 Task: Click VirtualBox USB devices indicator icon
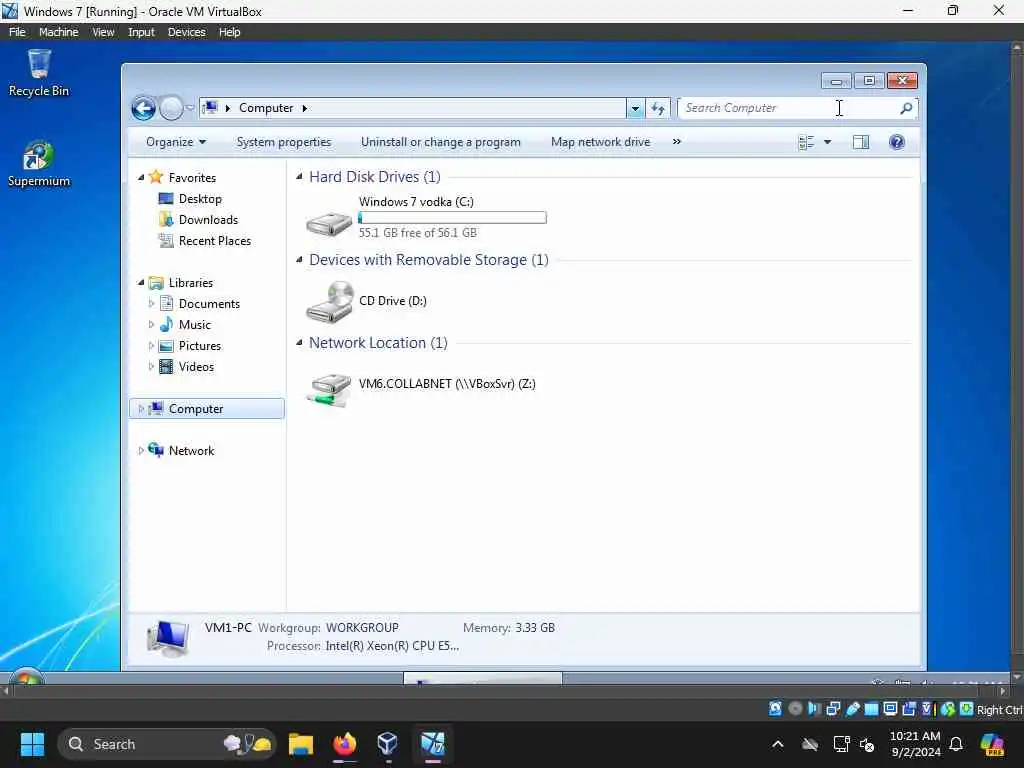(x=852, y=709)
